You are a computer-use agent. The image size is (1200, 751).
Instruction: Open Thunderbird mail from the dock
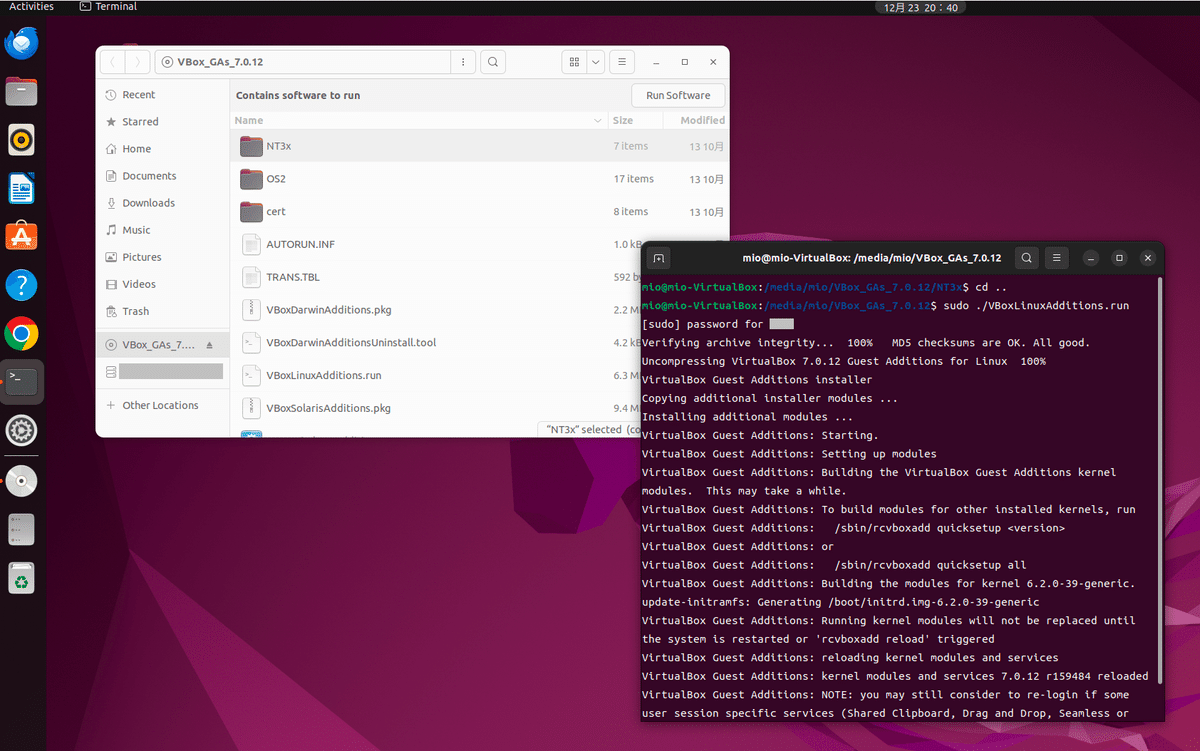pos(21,44)
